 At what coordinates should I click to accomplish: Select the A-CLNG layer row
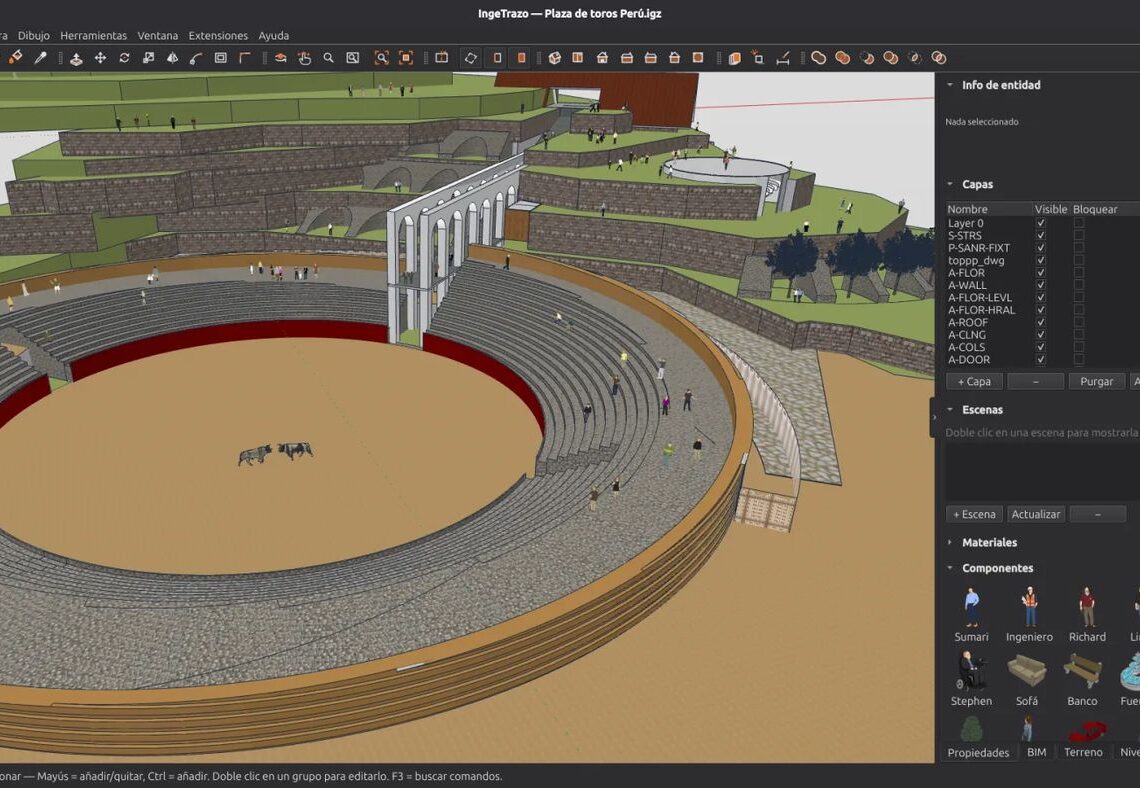pos(1042,334)
